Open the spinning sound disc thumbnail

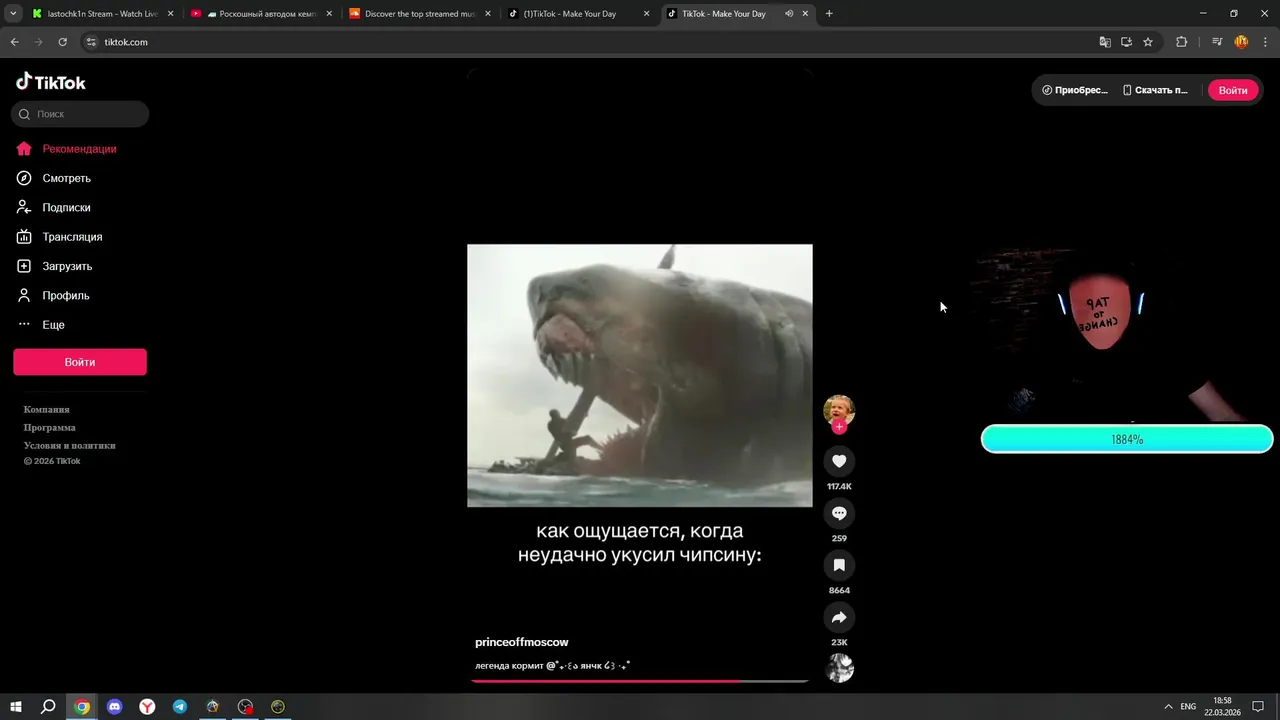coord(840,668)
